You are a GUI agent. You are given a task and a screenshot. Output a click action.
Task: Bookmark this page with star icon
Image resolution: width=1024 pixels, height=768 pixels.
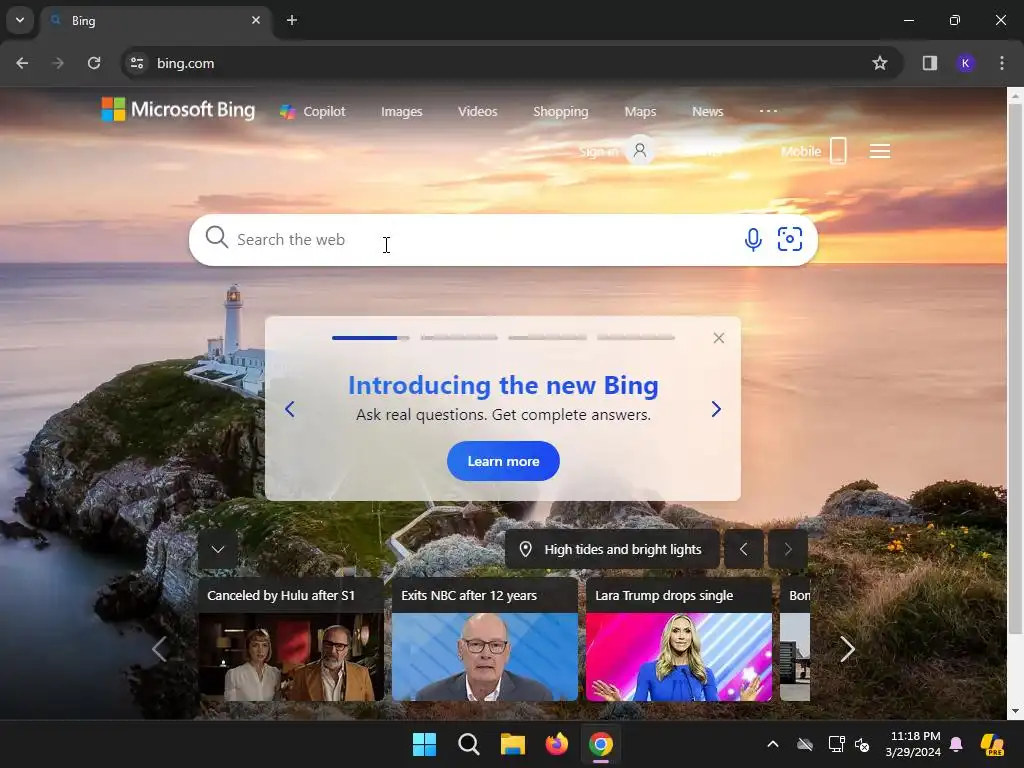coord(880,63)
